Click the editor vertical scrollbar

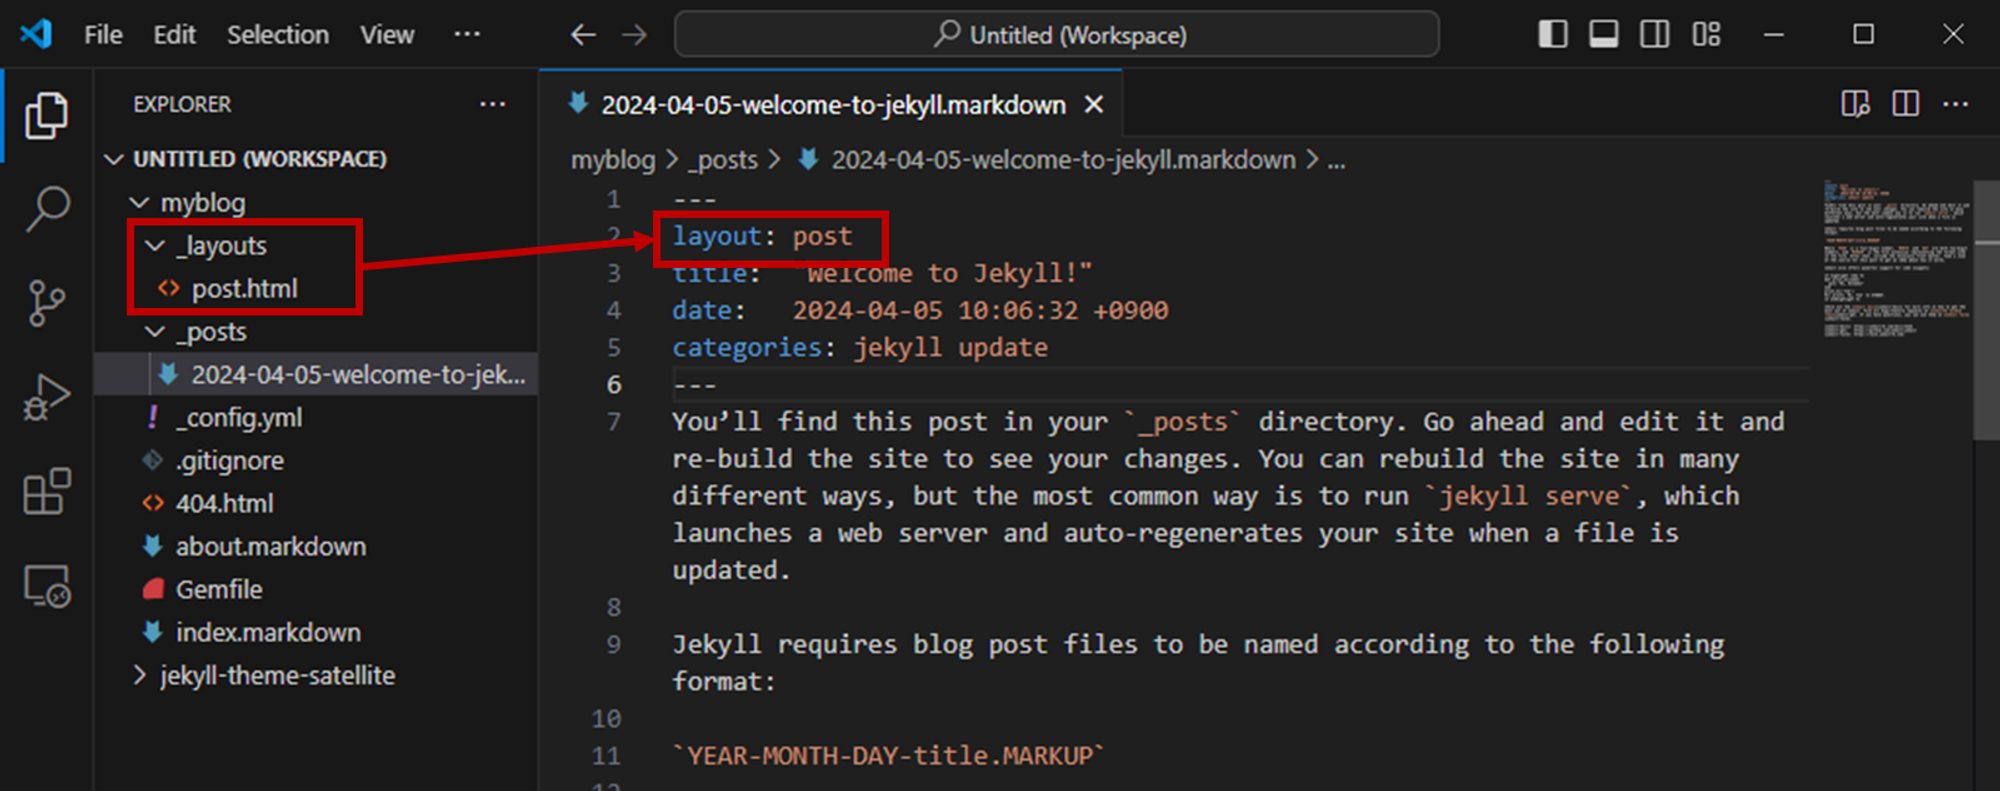1986,310
